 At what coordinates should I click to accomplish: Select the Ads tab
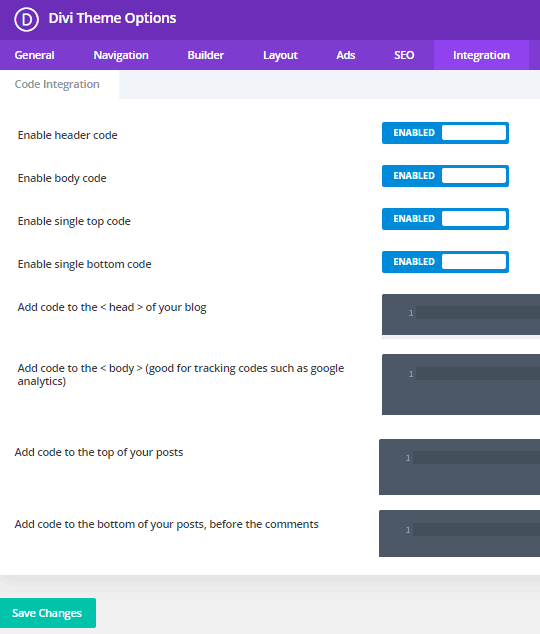[x=346, y=55]
